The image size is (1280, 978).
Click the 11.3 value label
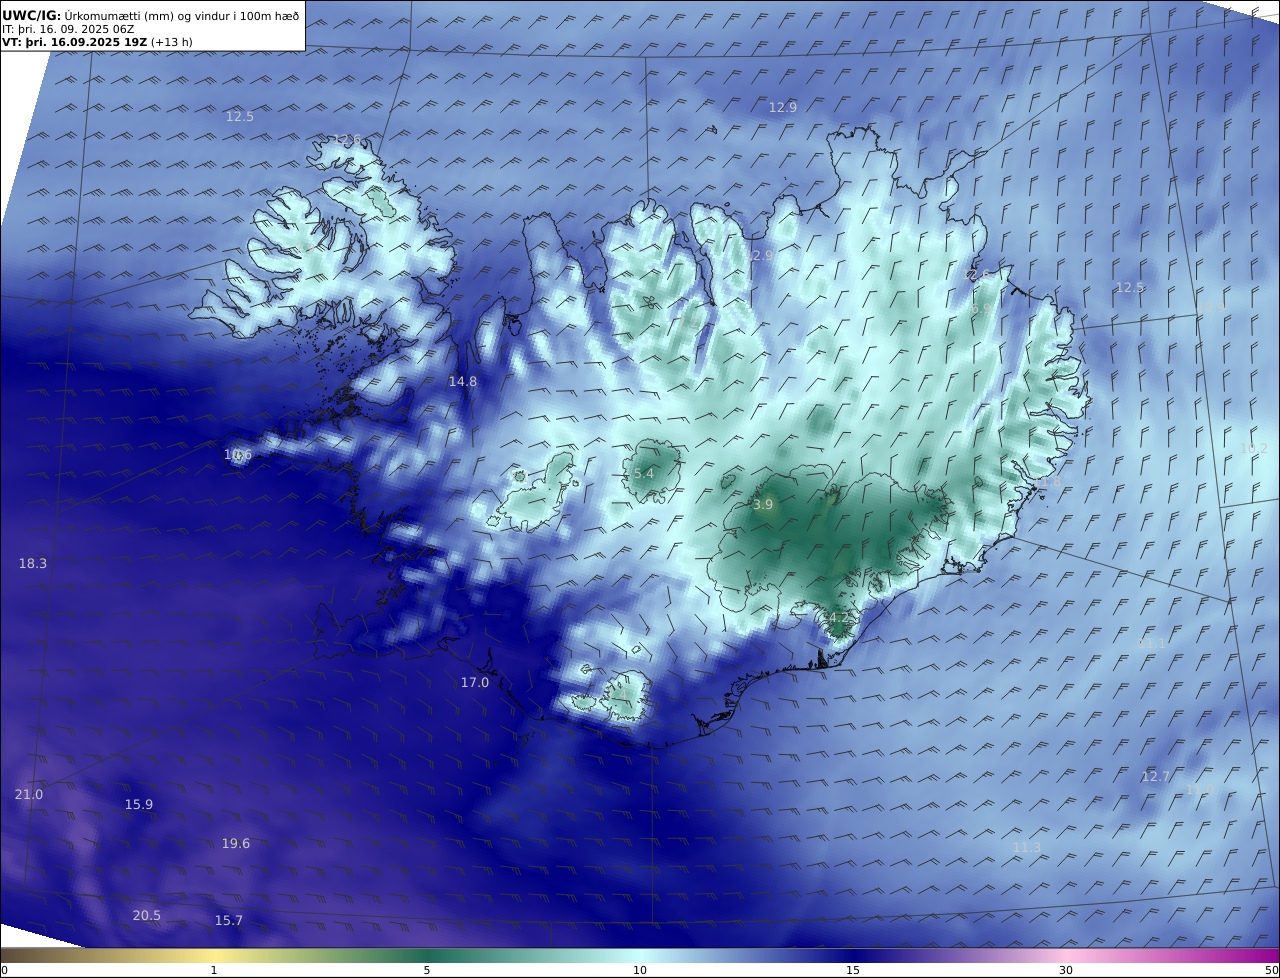tap(1027, 847)
